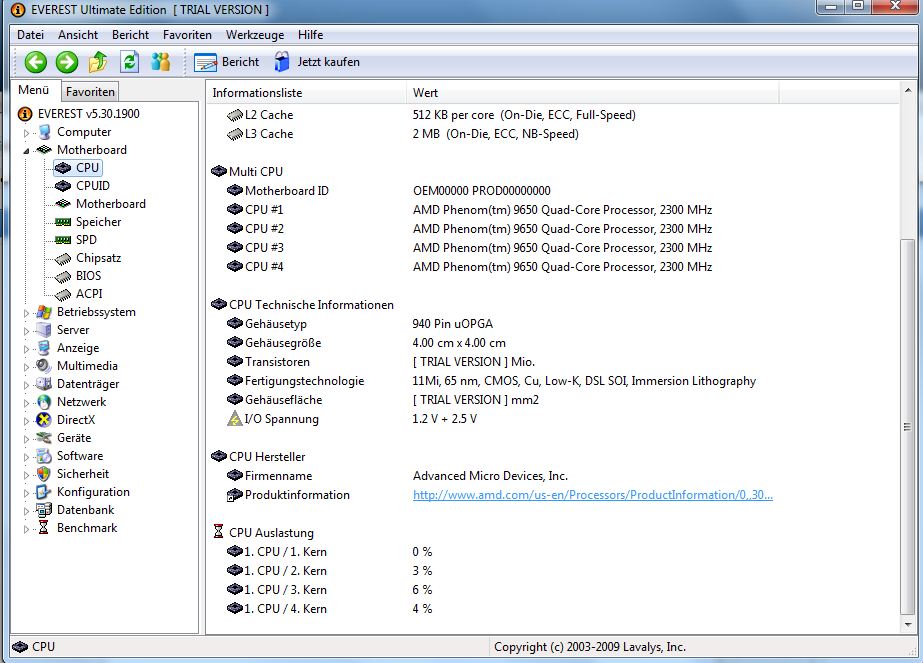Open the Werkzeuge menu
923x663 pixels.
click(255, 35)
